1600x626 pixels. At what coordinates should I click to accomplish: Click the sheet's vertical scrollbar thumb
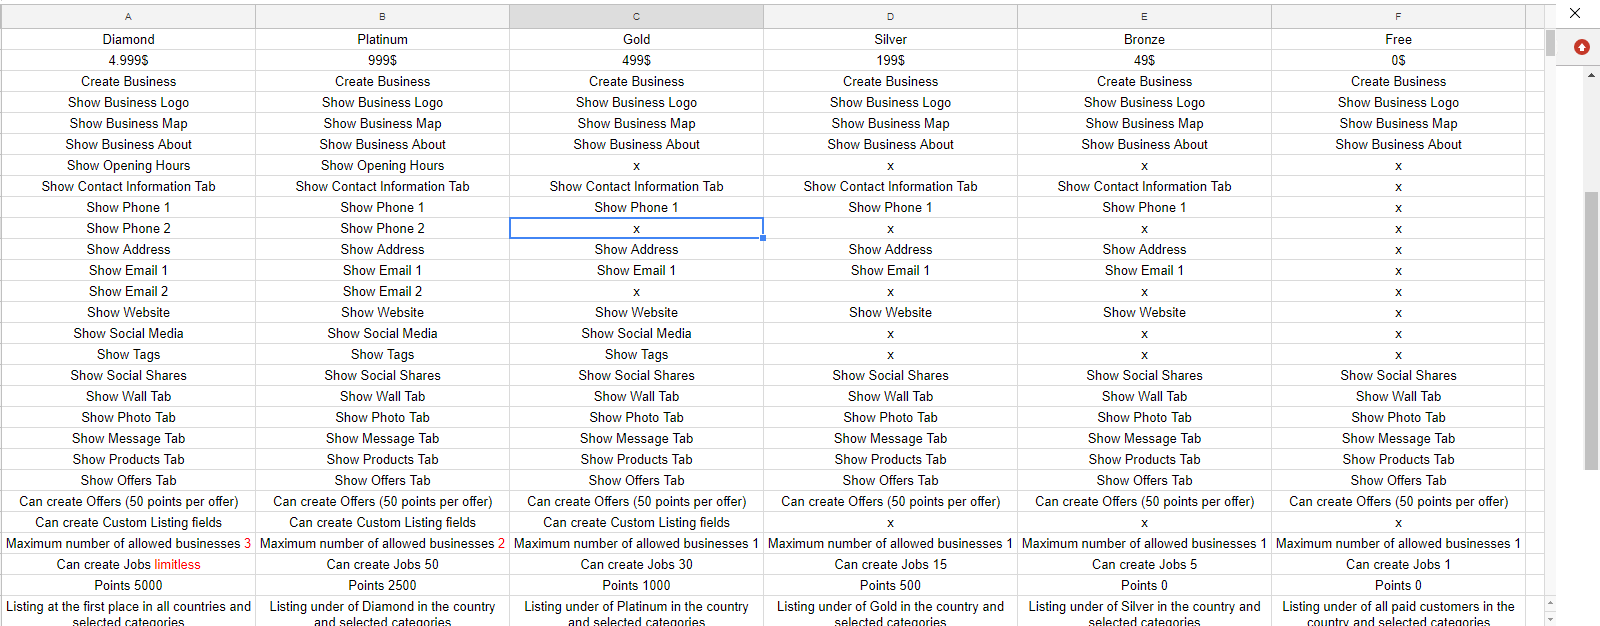(1550, 43)
